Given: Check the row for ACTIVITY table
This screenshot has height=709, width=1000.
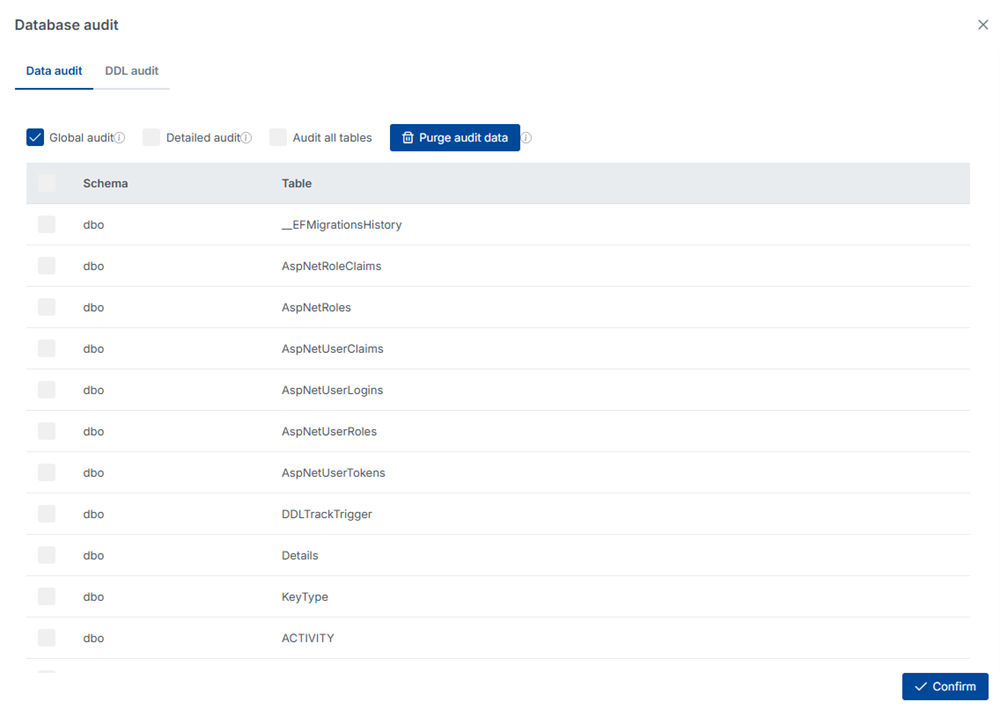Looking at the screenshot, I should (47, 637).
